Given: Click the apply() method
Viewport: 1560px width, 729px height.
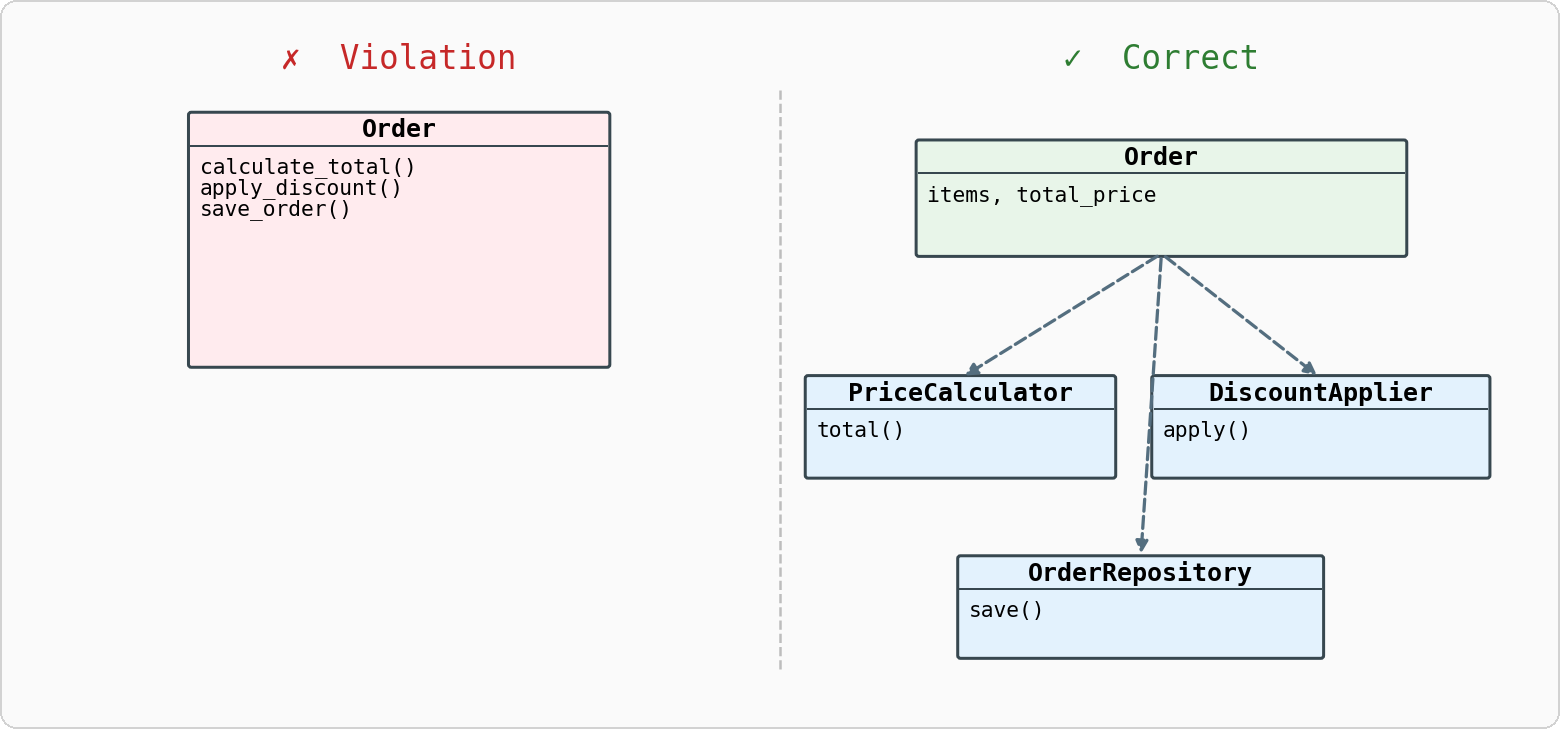Looking at the screenshot, I should (1206, 430).
